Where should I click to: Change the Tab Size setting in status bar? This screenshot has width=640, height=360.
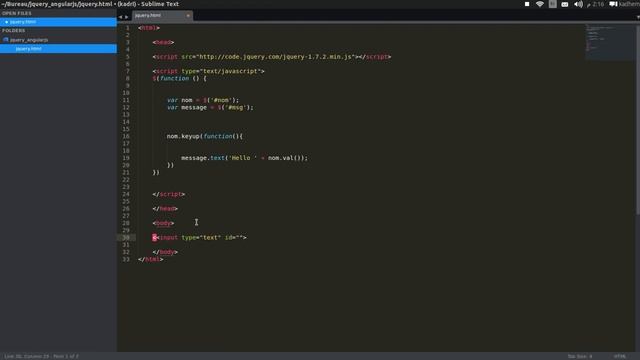(580, 356)
